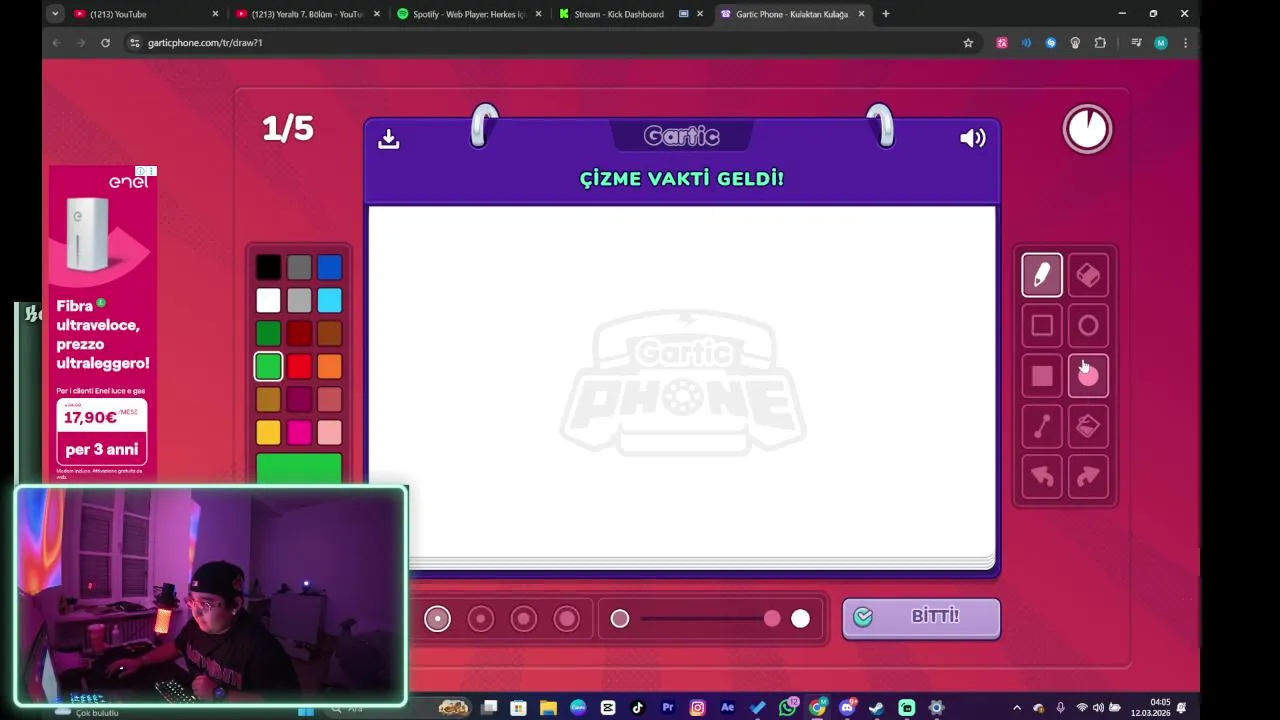Pick the light blue color swatch

pos(330,300)
